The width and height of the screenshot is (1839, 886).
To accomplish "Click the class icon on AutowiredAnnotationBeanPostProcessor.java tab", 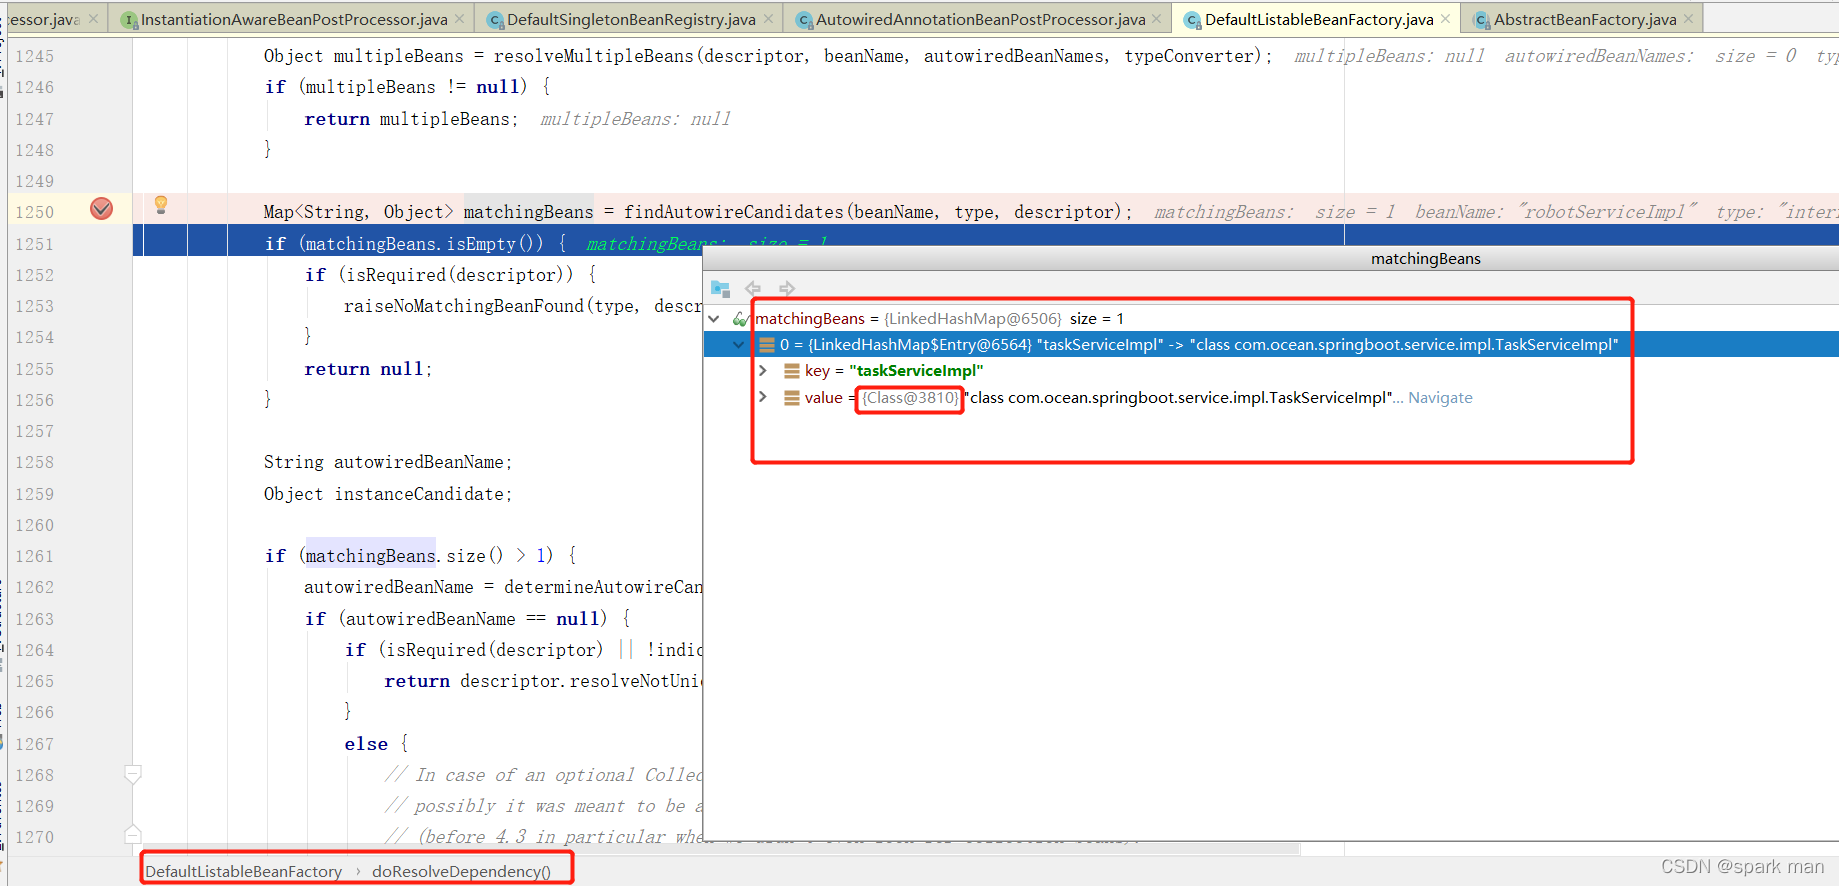I will [803, 20].
